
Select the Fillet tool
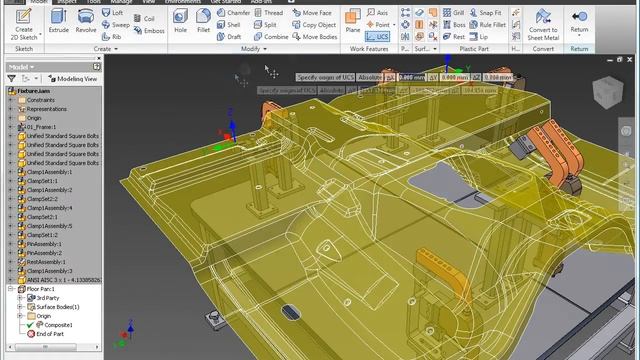click(203, 21)
